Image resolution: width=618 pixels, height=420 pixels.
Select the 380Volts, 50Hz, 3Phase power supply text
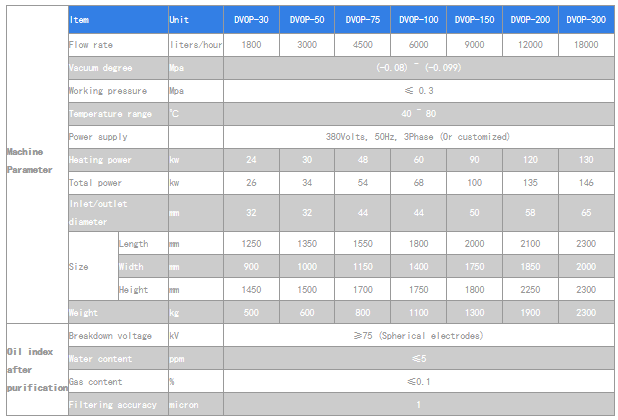point(418,136)
